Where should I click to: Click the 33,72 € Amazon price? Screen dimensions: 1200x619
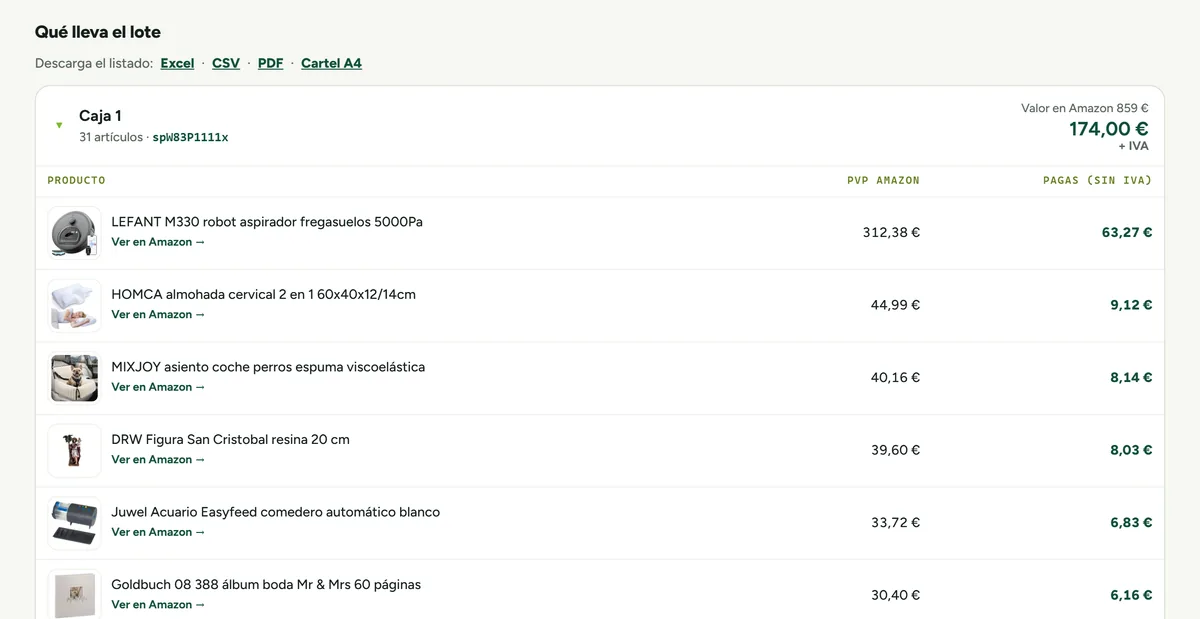pyautogui.click(x=895, y=522)
